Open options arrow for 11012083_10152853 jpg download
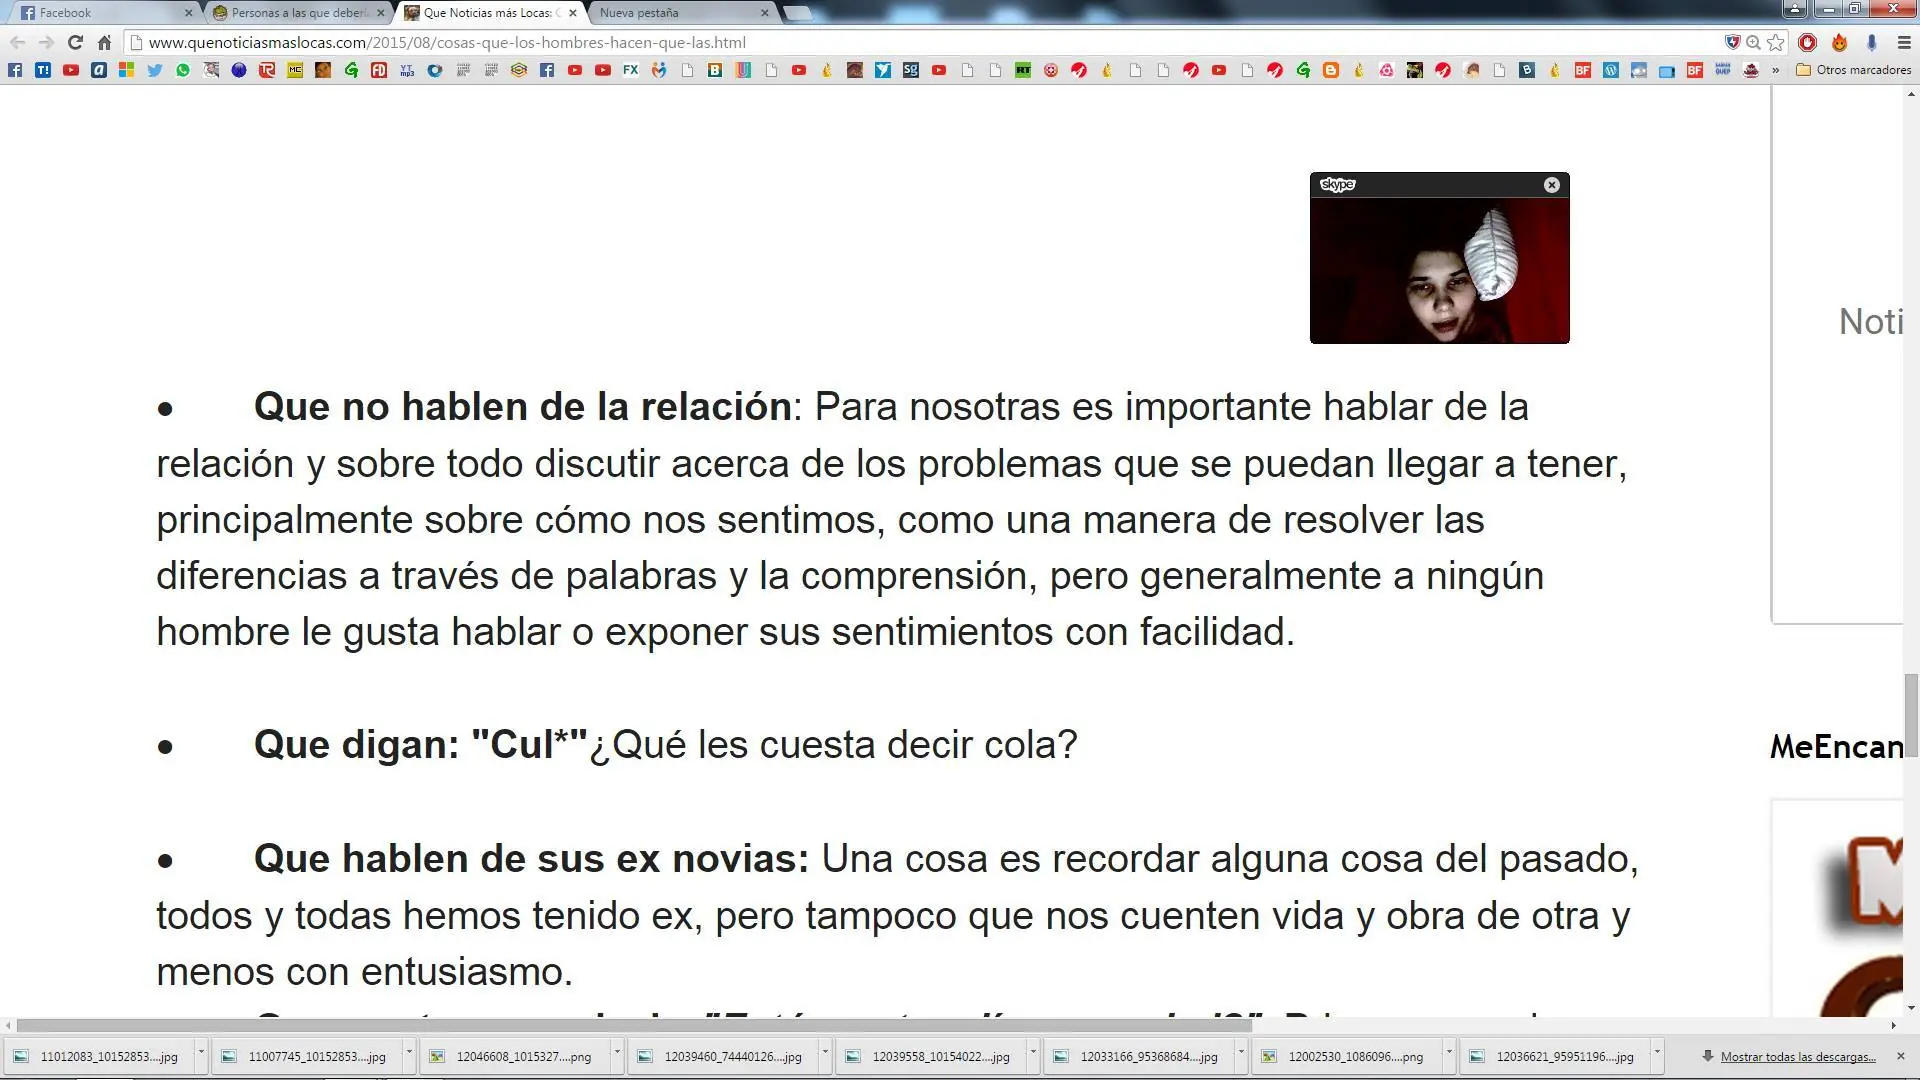This screenshot has height=1080, width=1920. (x=201, y=1054)
